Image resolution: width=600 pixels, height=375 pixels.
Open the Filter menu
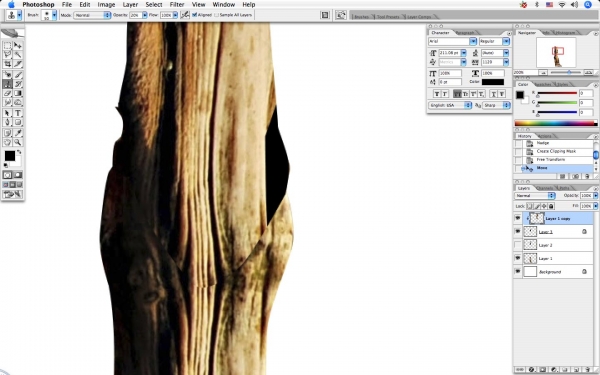click(x=177, y=5)
